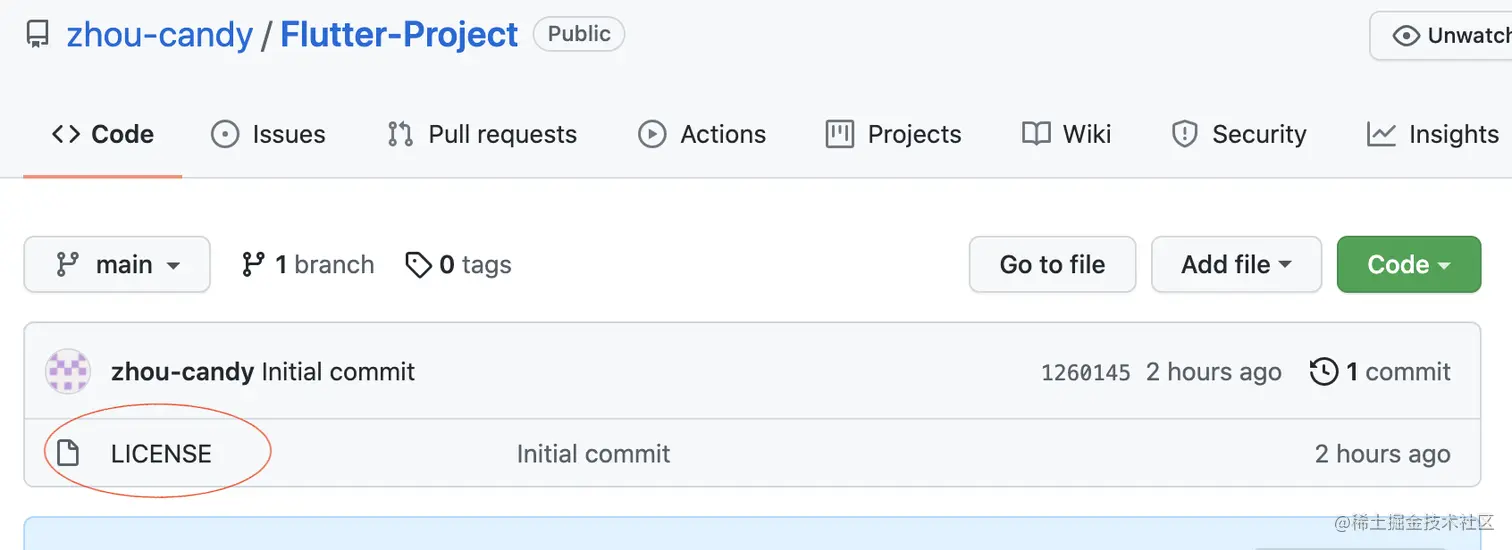Select the Projects tab
This screenshot has height=550, width=1512.
point(893,134)
